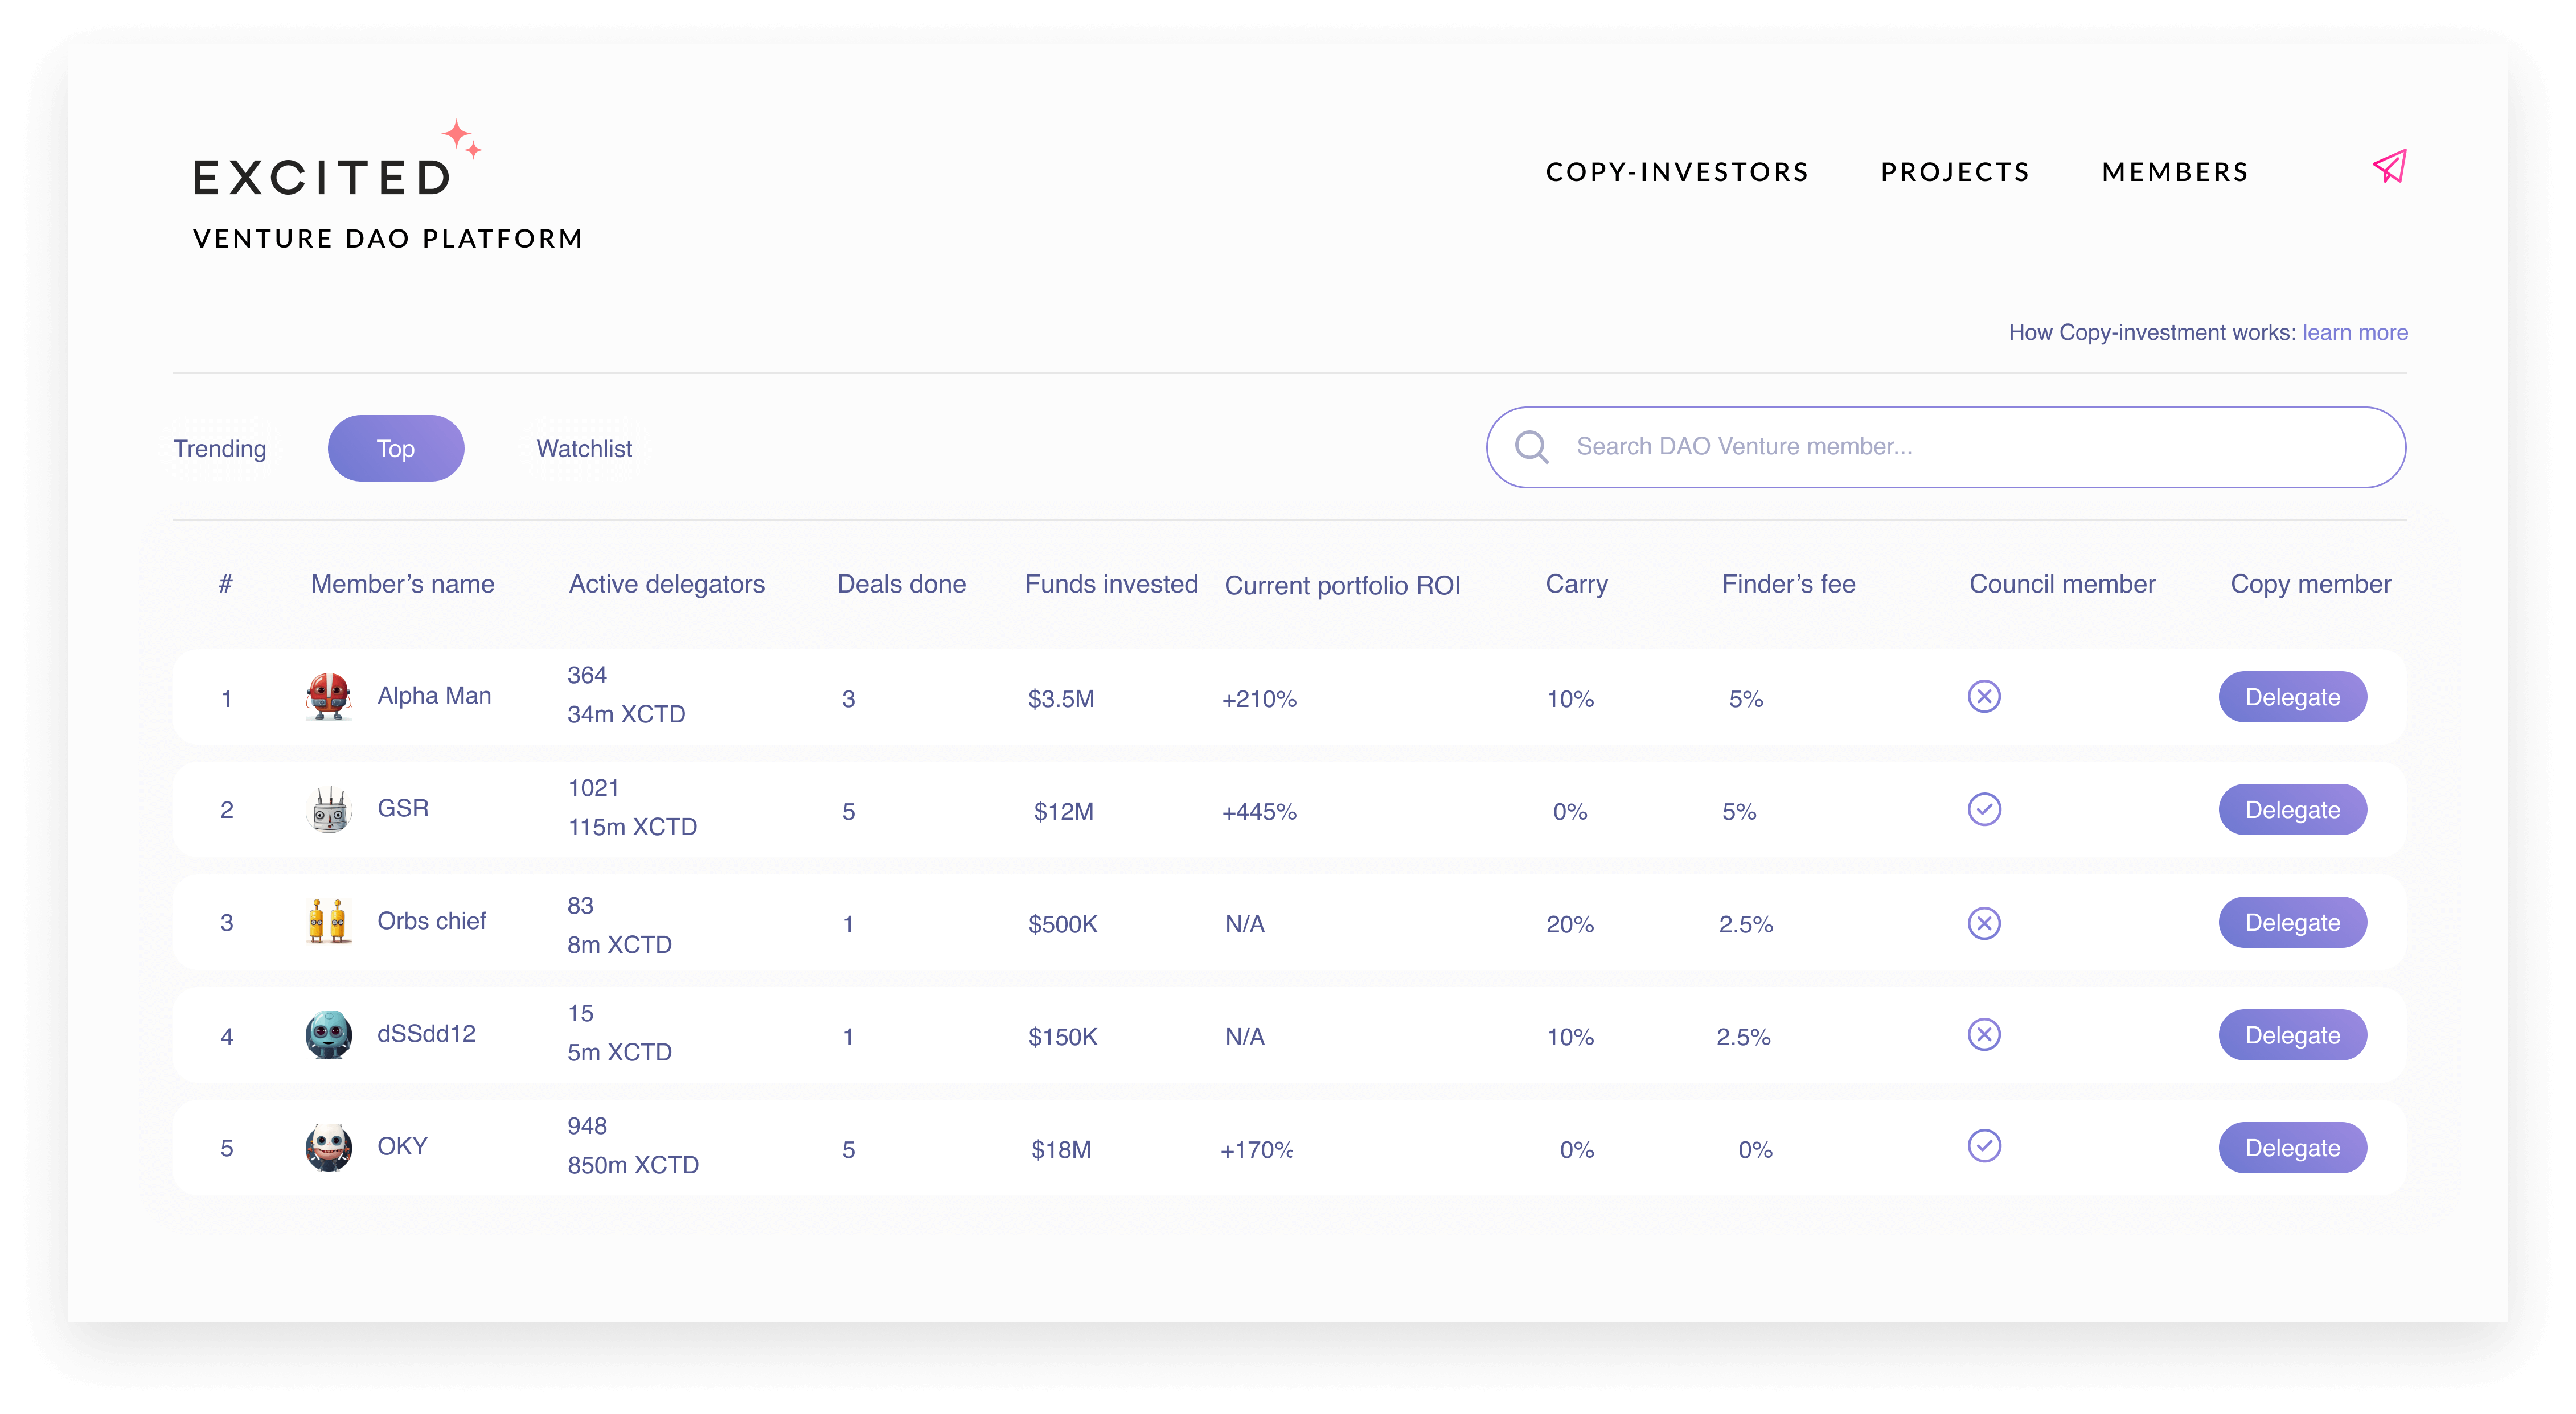
Task: Switch to the Trending tab
Action: pos(220,449)
